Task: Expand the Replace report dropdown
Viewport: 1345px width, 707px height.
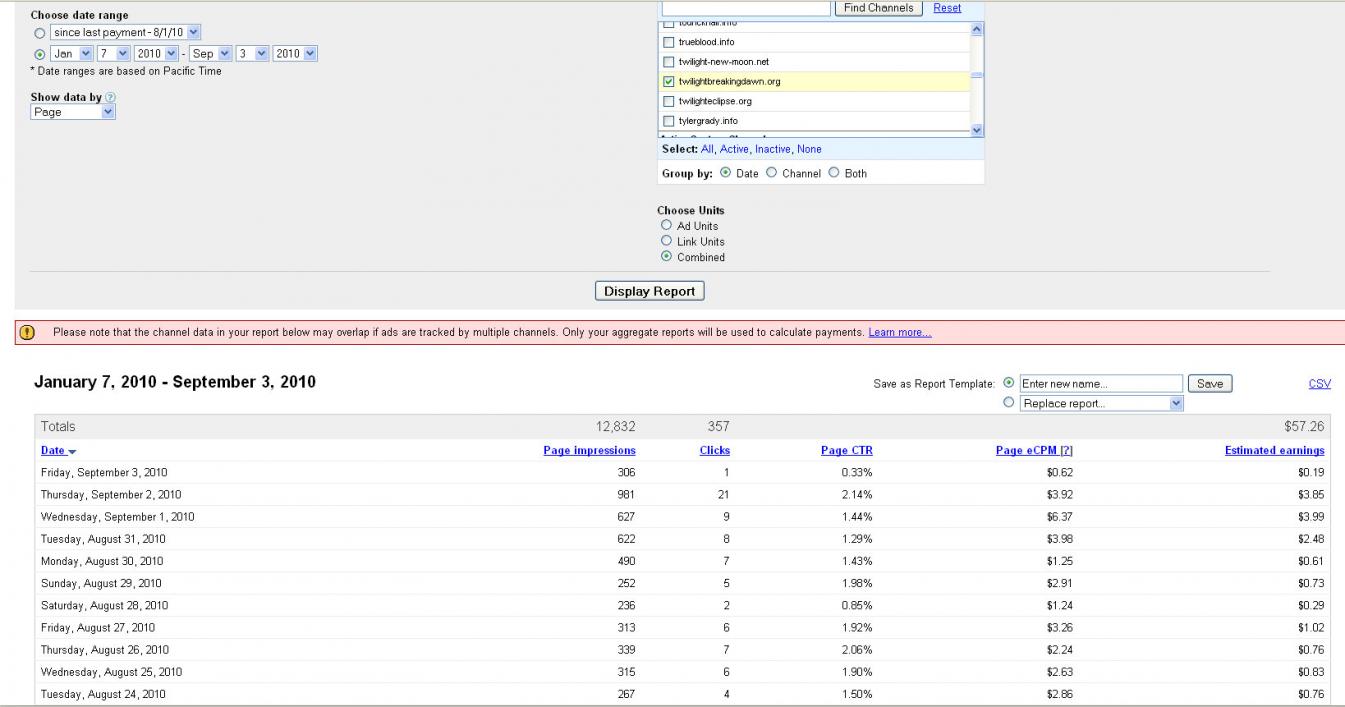Action: (x=1101, y=404)
